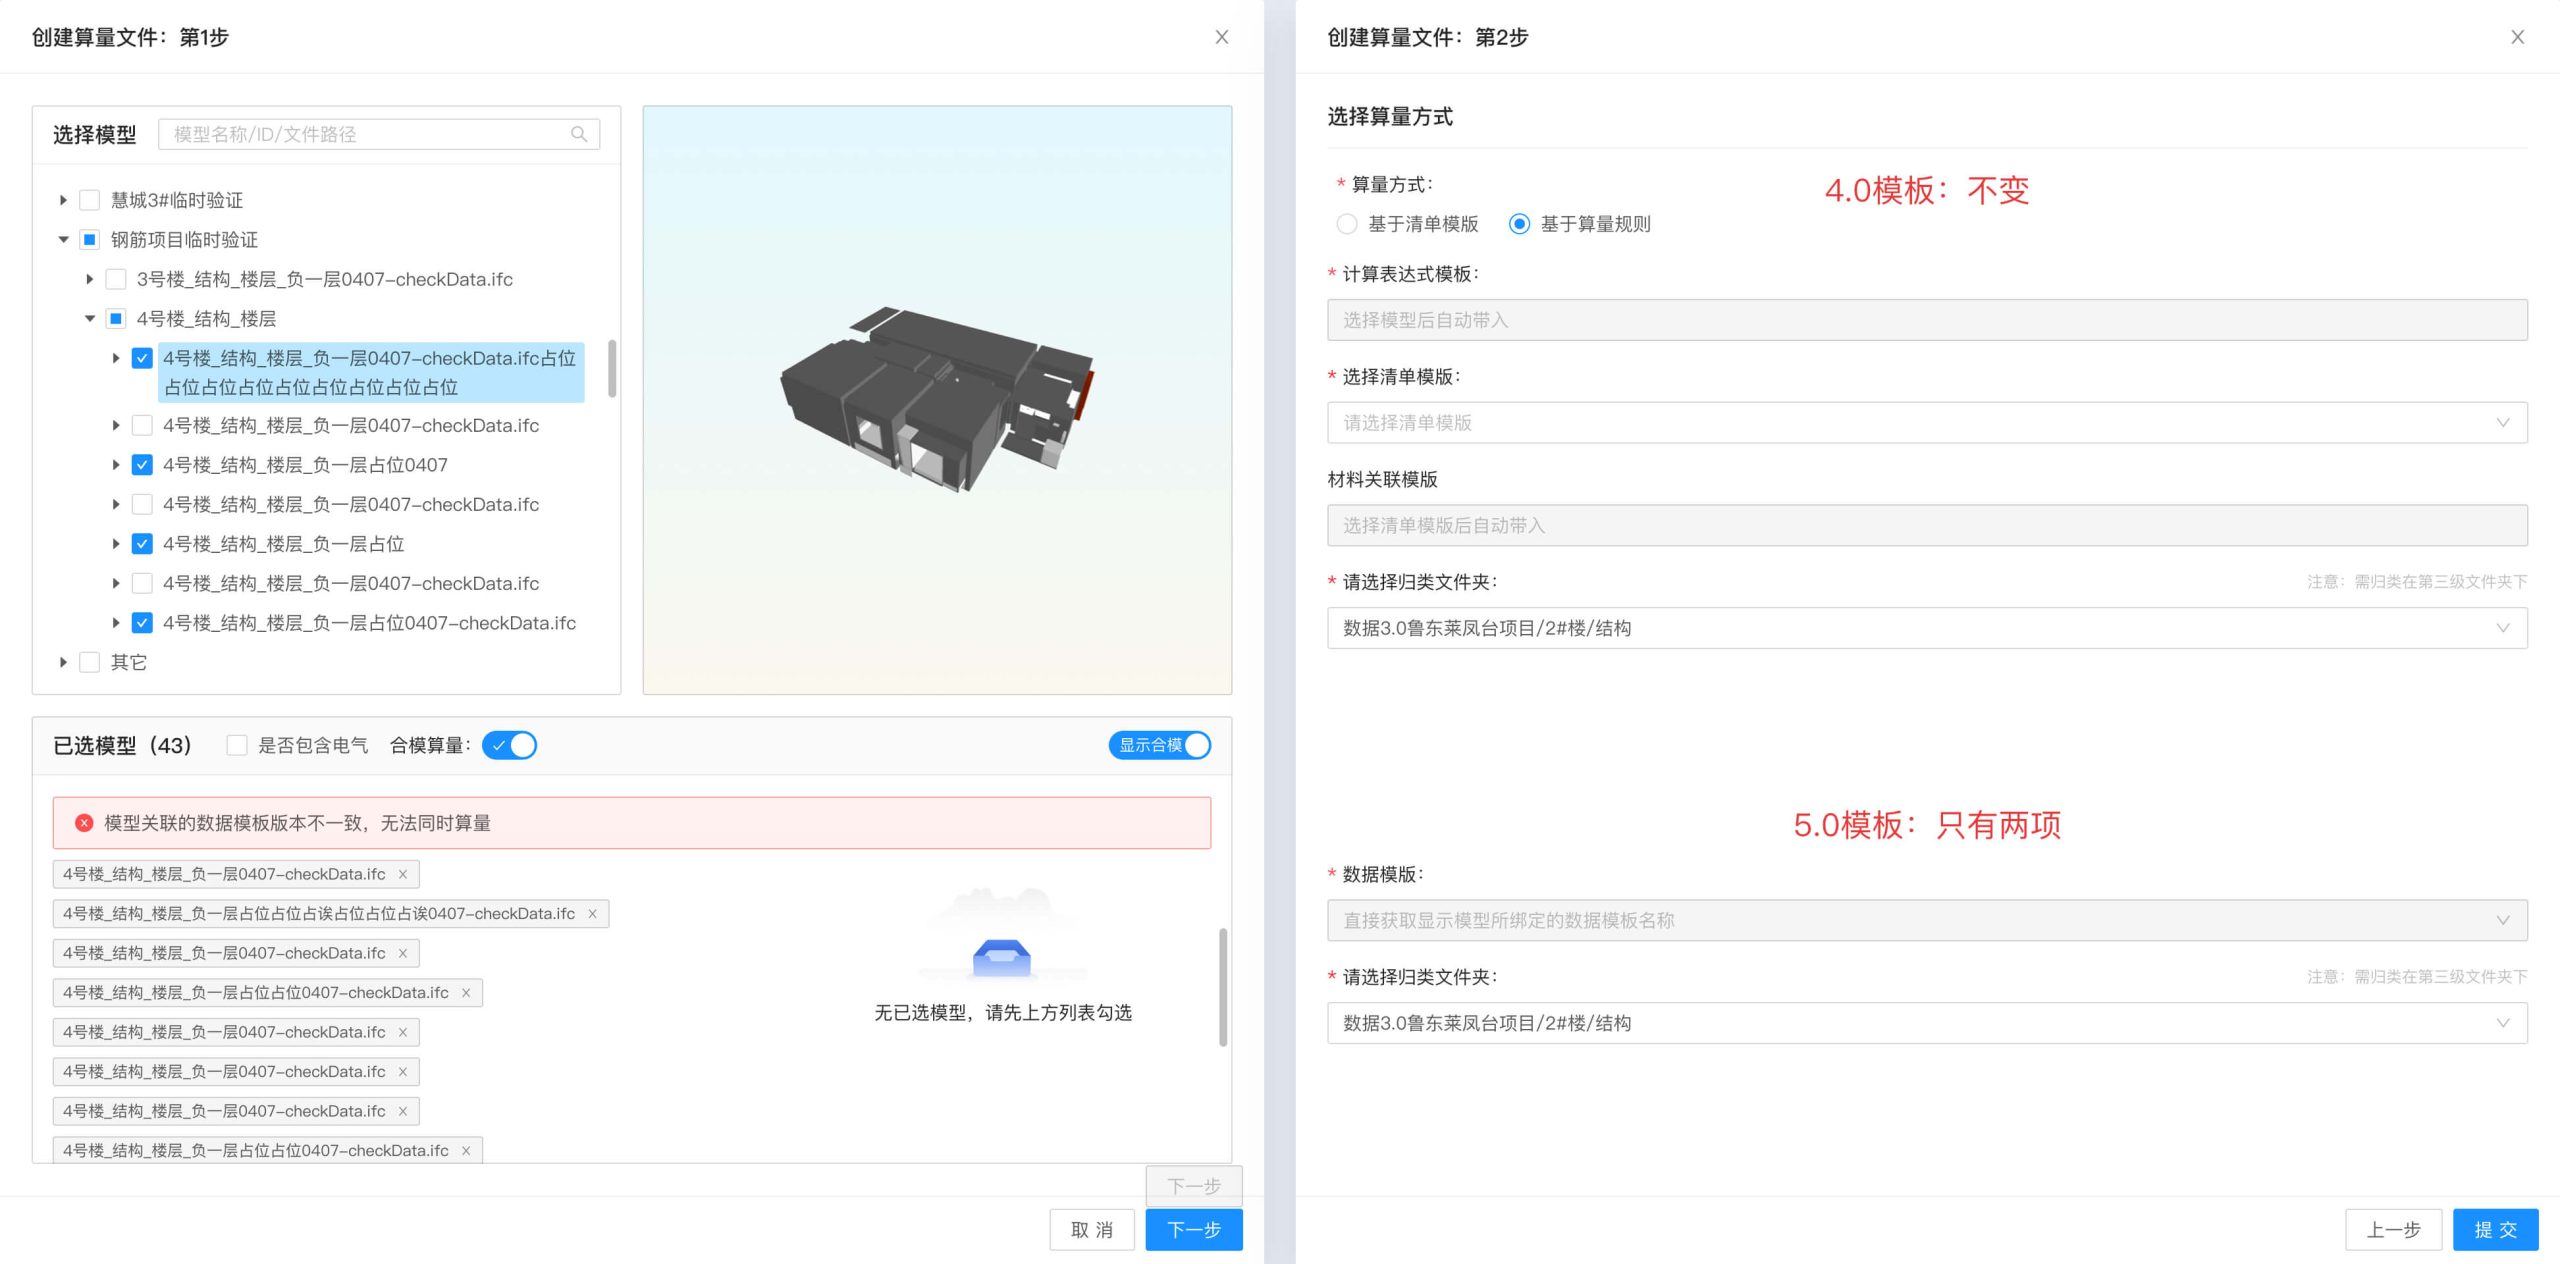
Task: Open the 选择清单模版 dropdown
Action: click(1926, 423)
